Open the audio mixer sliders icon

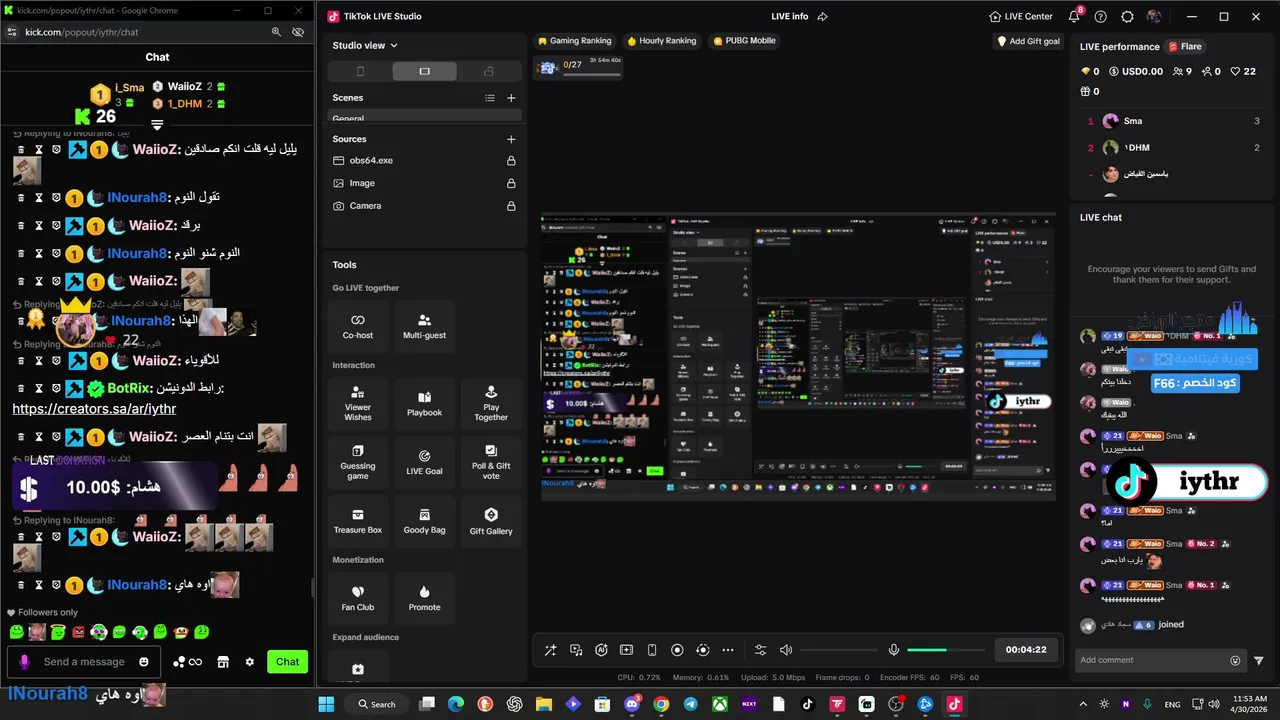point(760,650)
